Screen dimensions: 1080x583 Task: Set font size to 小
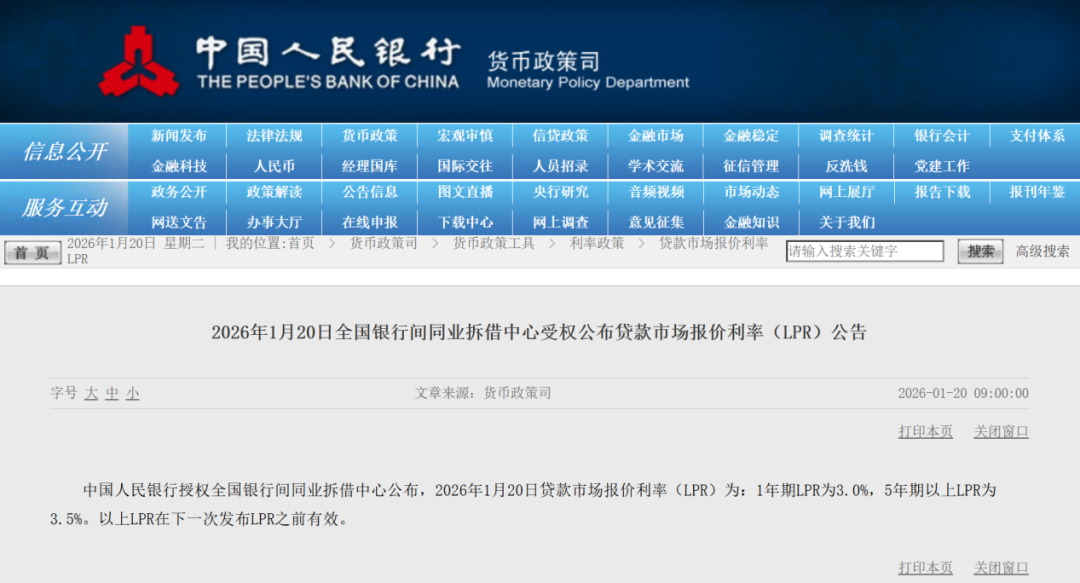pos(132,393)
